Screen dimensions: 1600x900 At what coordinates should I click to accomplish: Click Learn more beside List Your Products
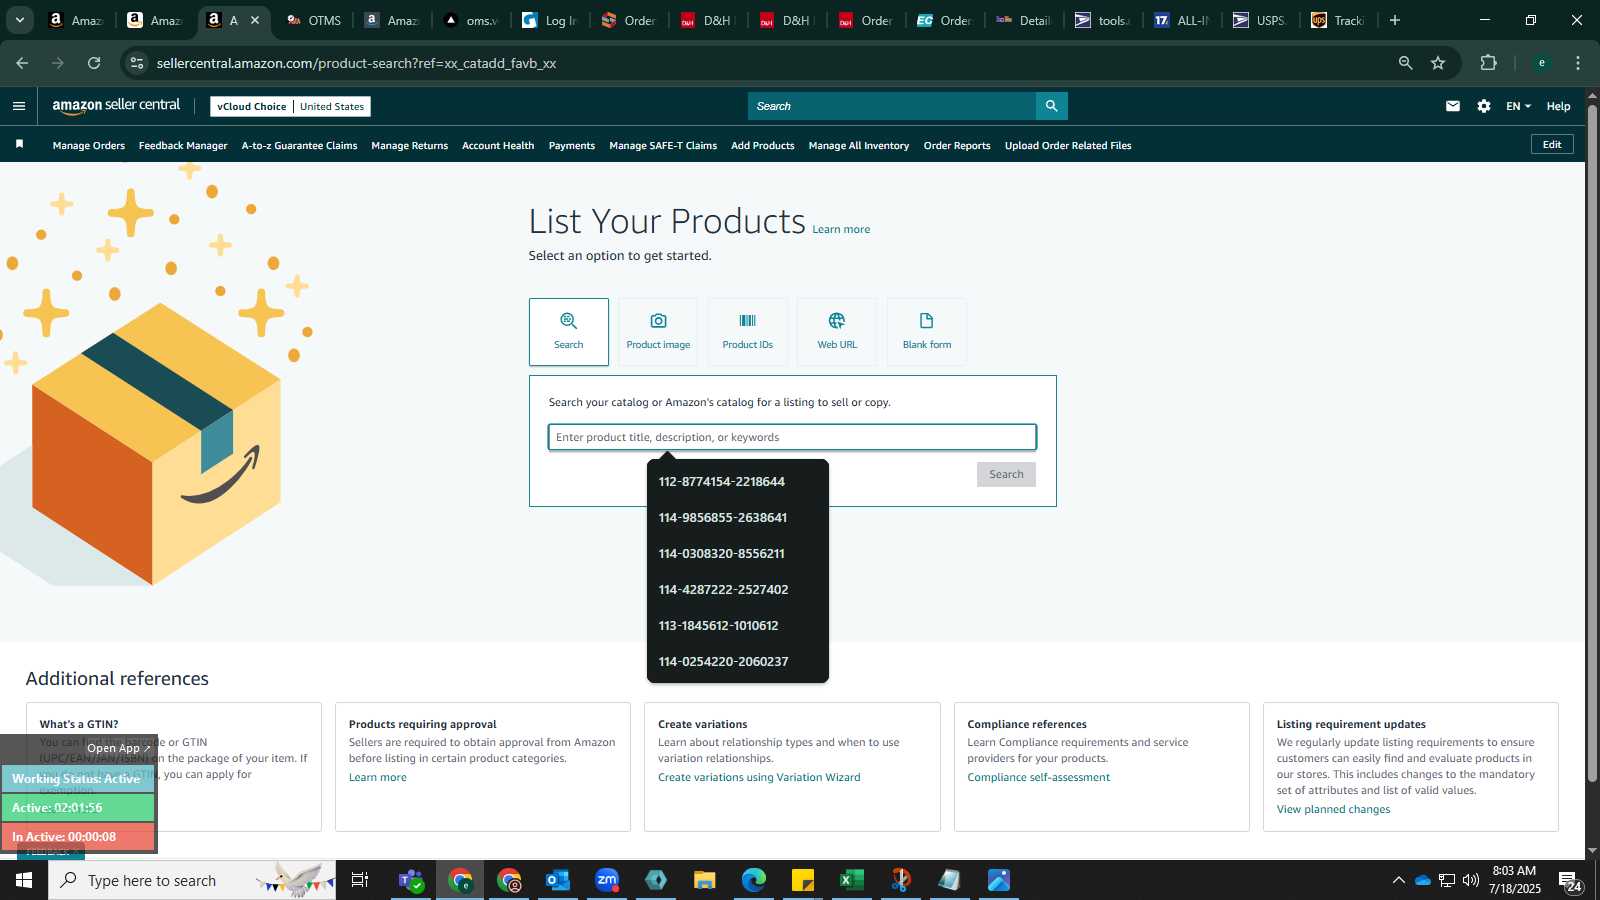(841, 229)
